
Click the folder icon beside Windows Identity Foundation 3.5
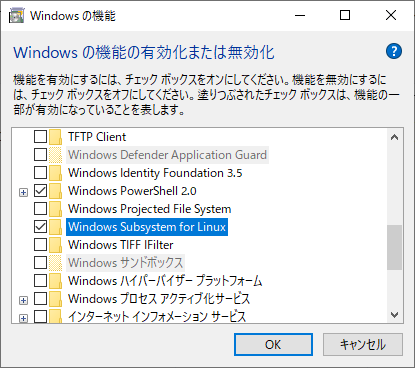(x=55, y=173)
